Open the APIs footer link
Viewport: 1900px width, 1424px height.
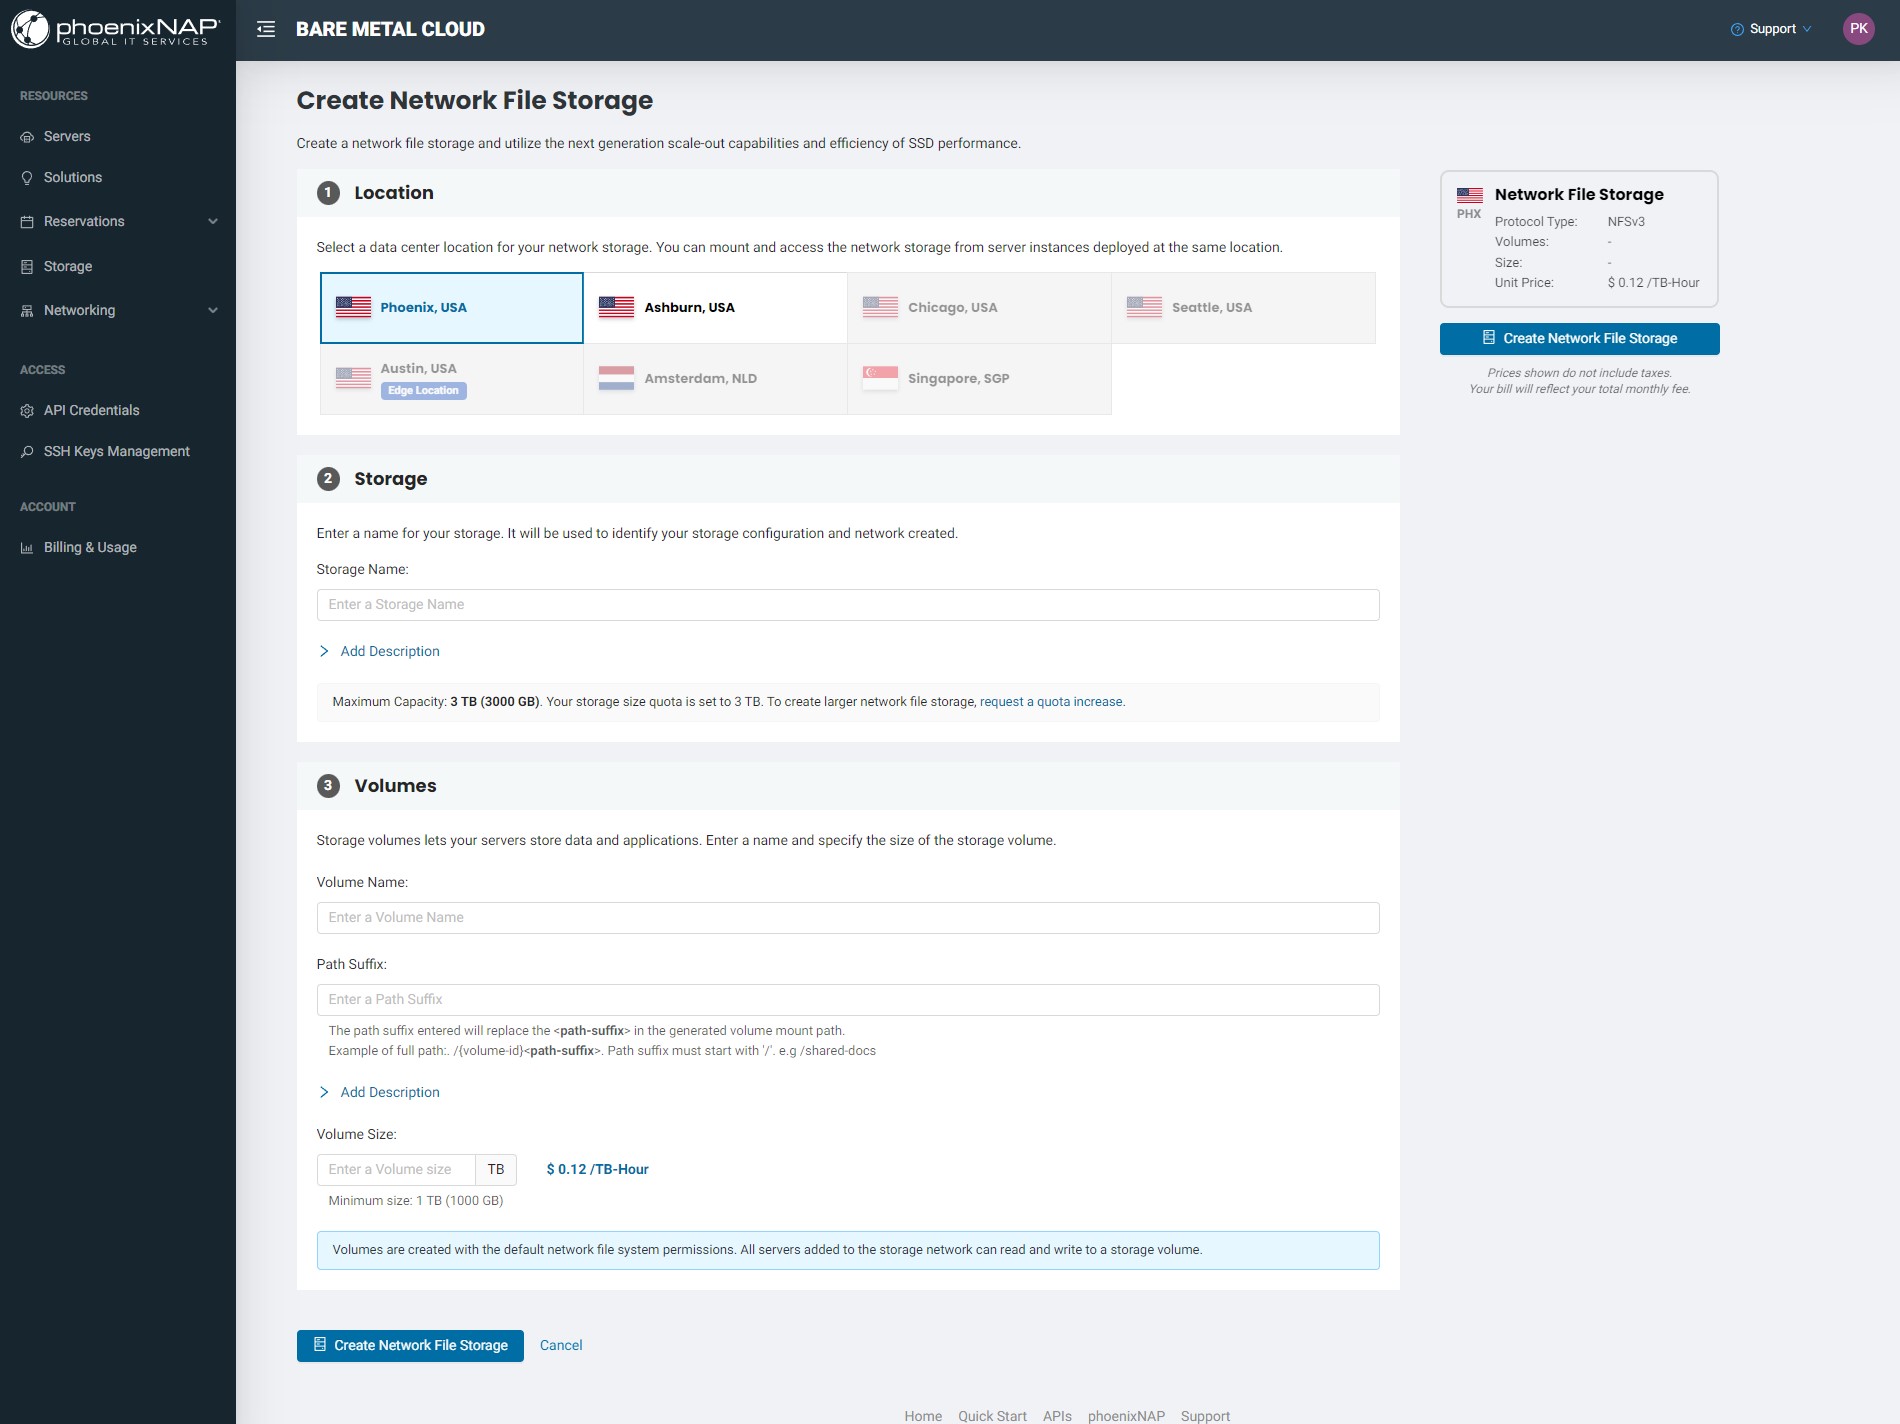pyautogui.click(x=1057, y=1416)
